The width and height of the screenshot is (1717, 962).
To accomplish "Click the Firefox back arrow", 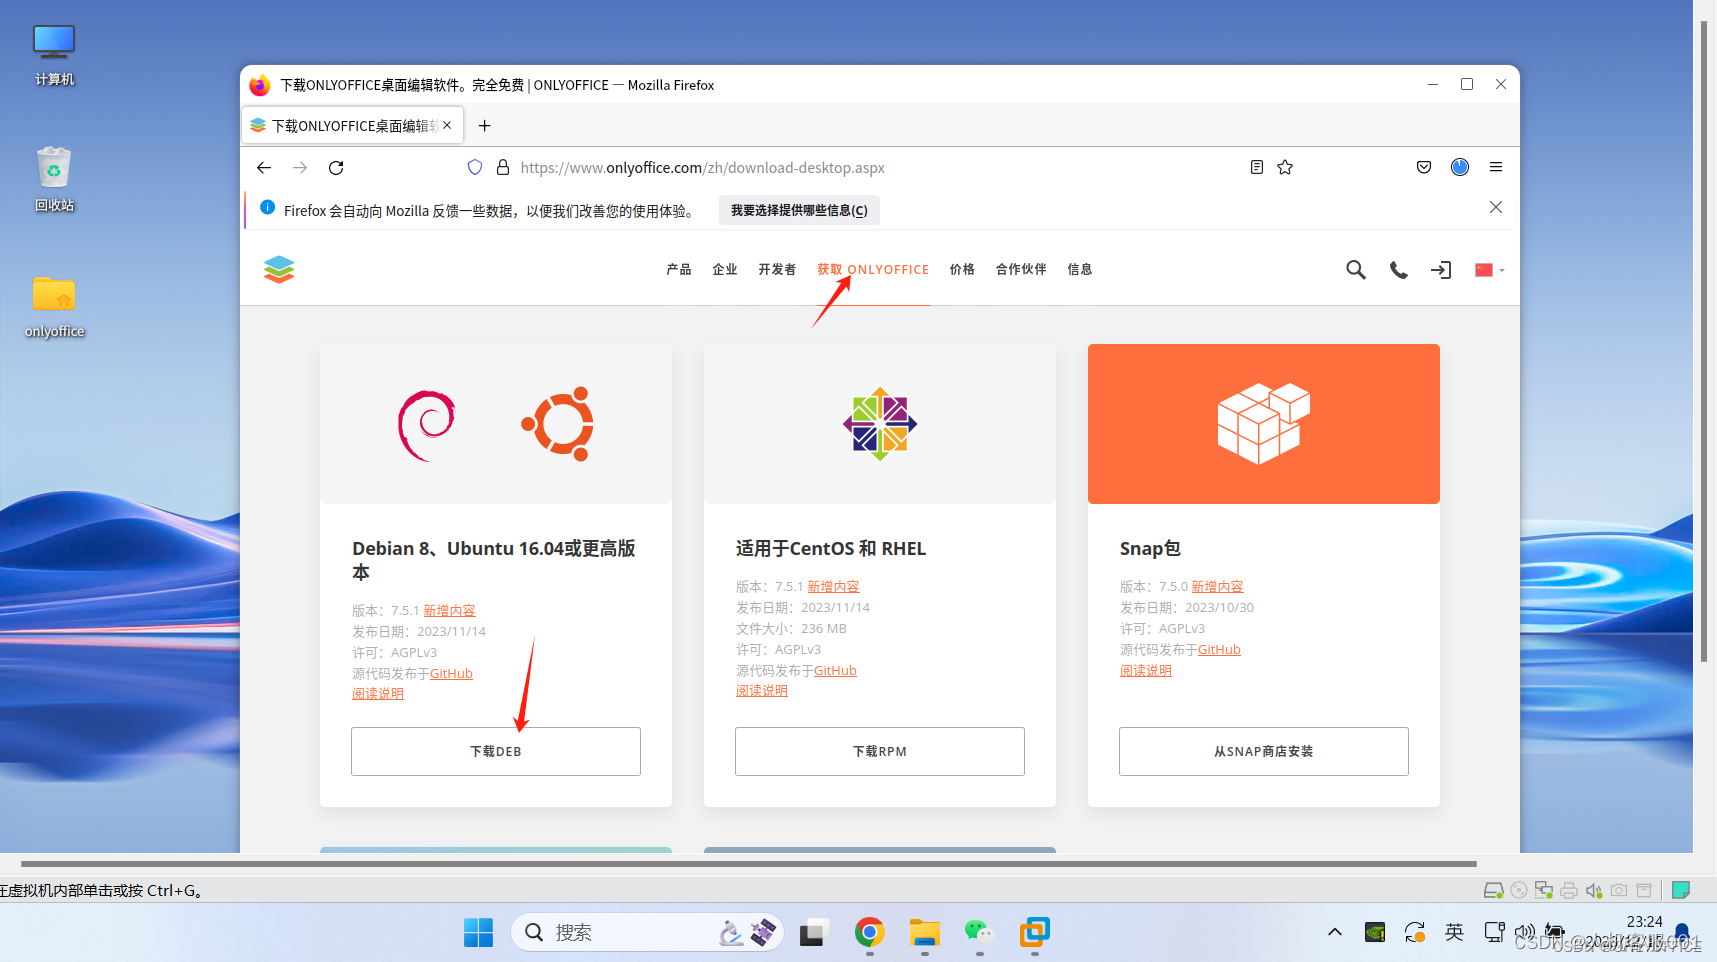I will [264, 168].
